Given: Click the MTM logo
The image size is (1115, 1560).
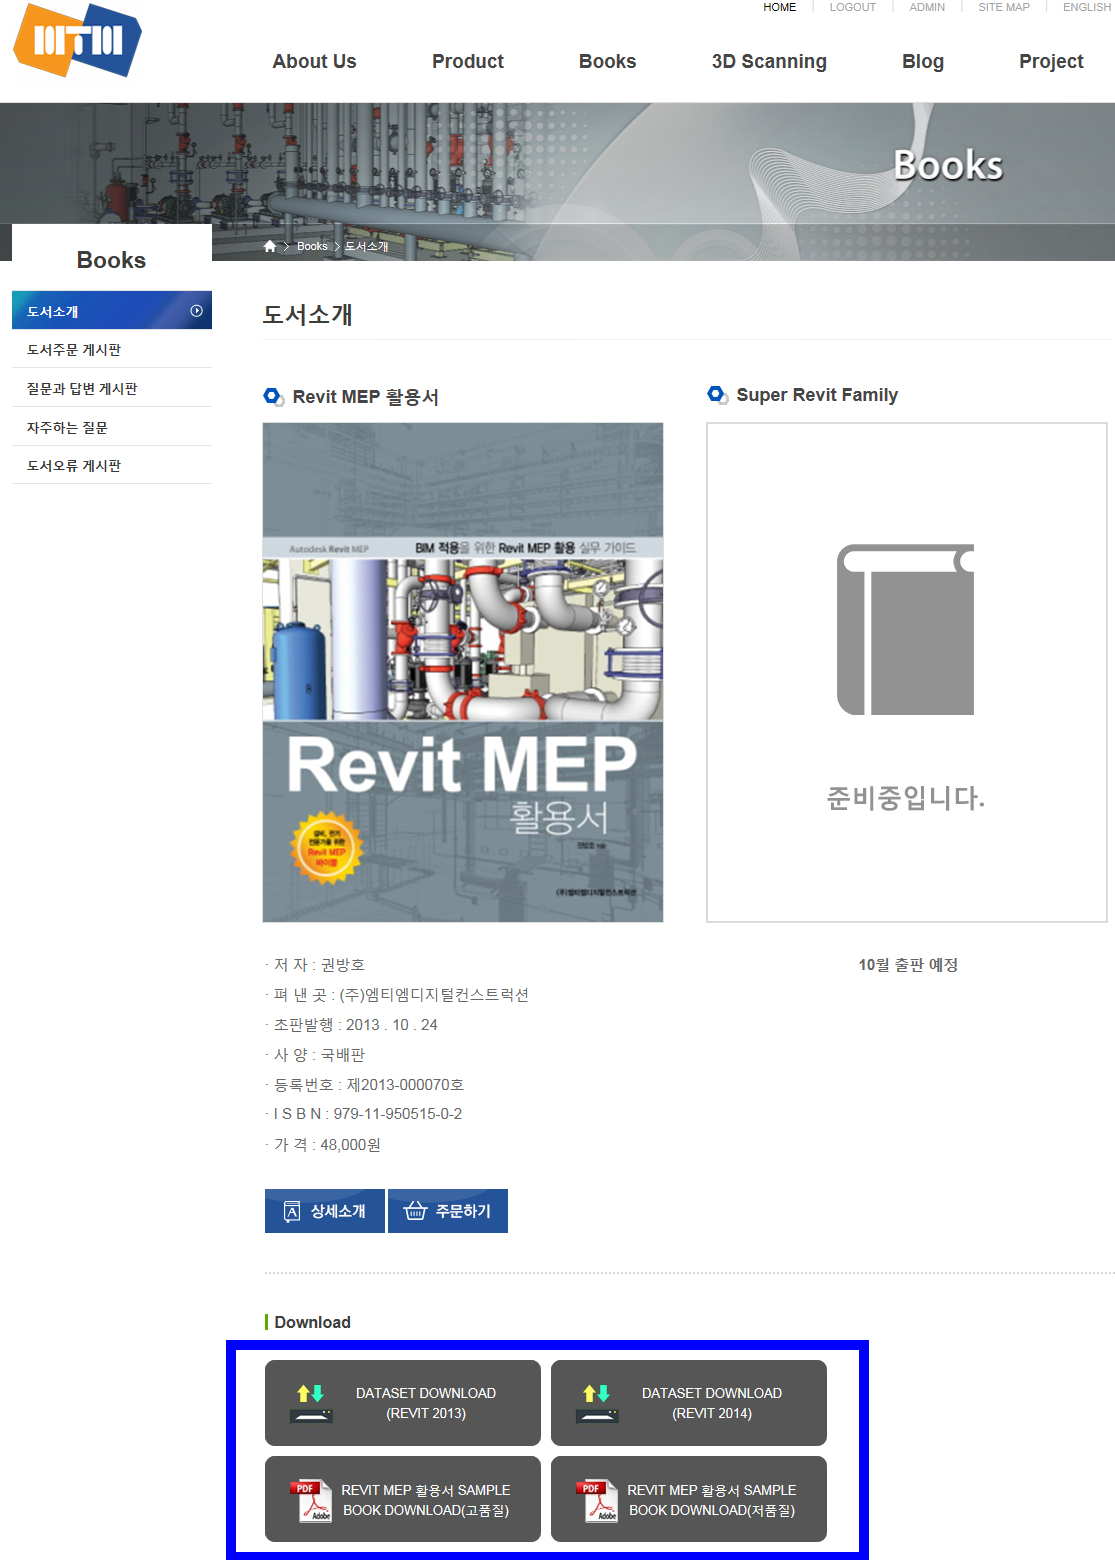Looking at the screenshot, I should pos(77,40).
